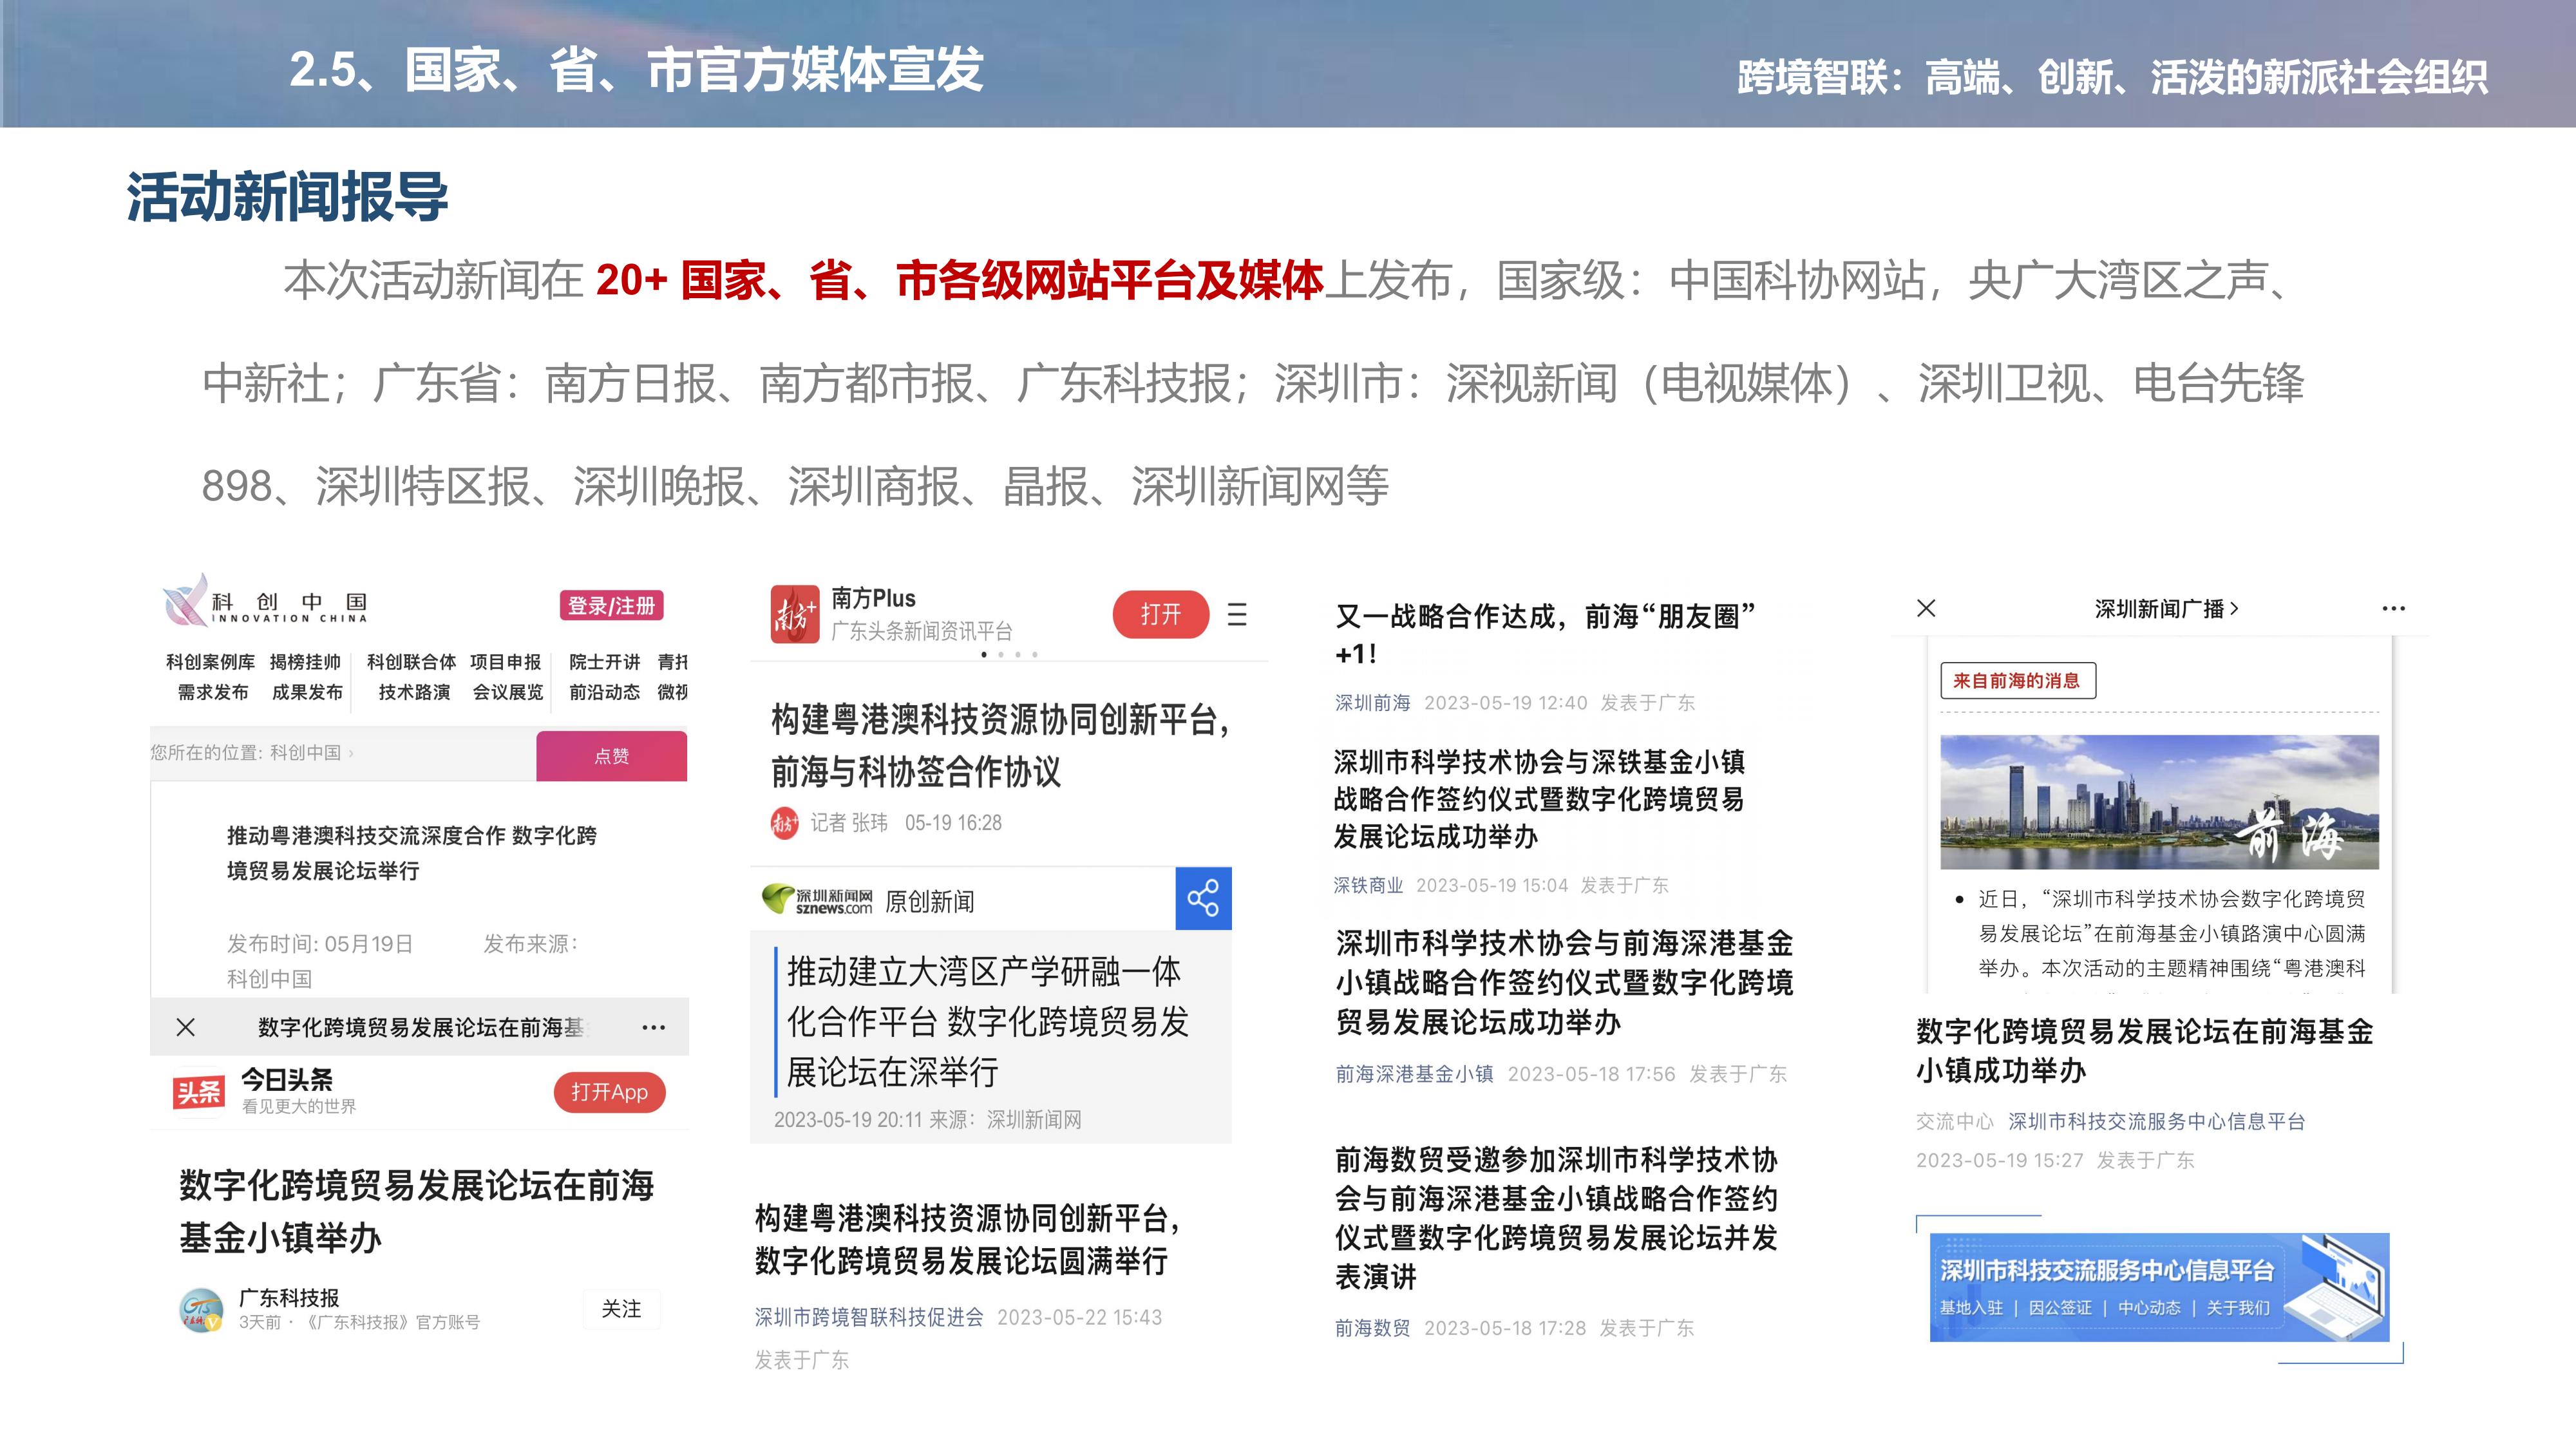Select 科创联合体 navigation item

pos(411,662)
